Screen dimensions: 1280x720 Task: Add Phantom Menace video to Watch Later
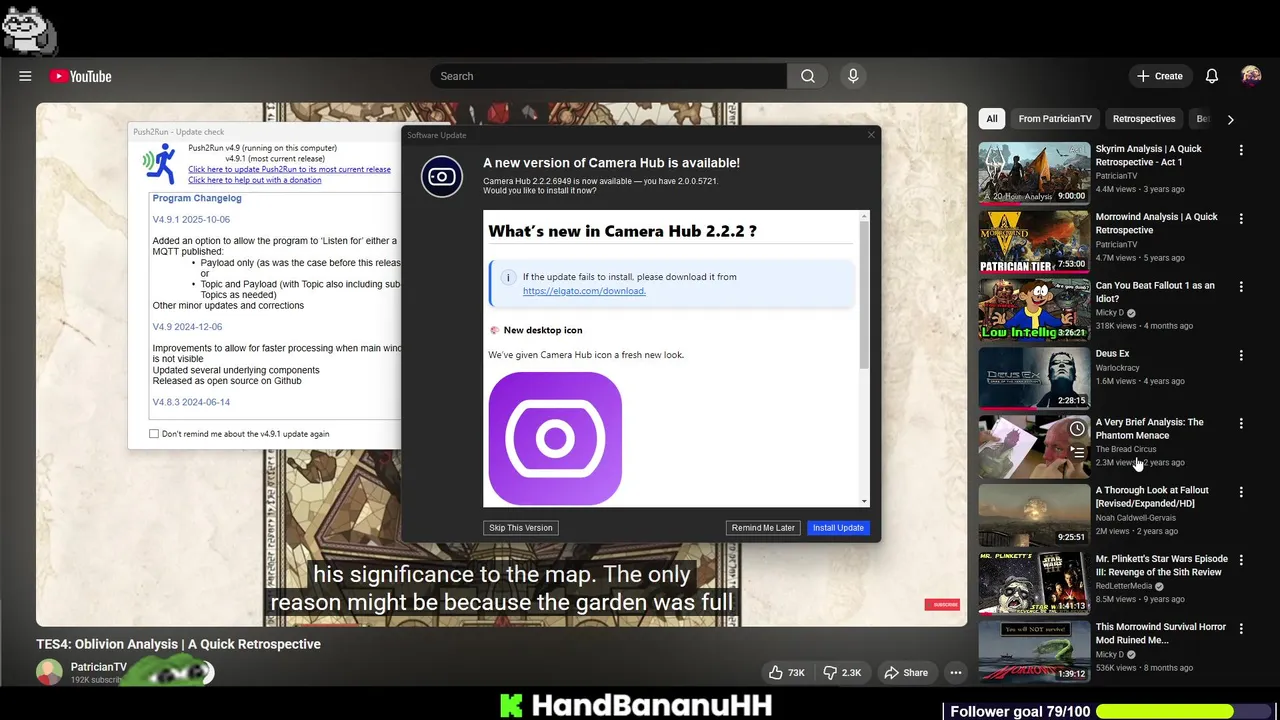coord(1077,429)
